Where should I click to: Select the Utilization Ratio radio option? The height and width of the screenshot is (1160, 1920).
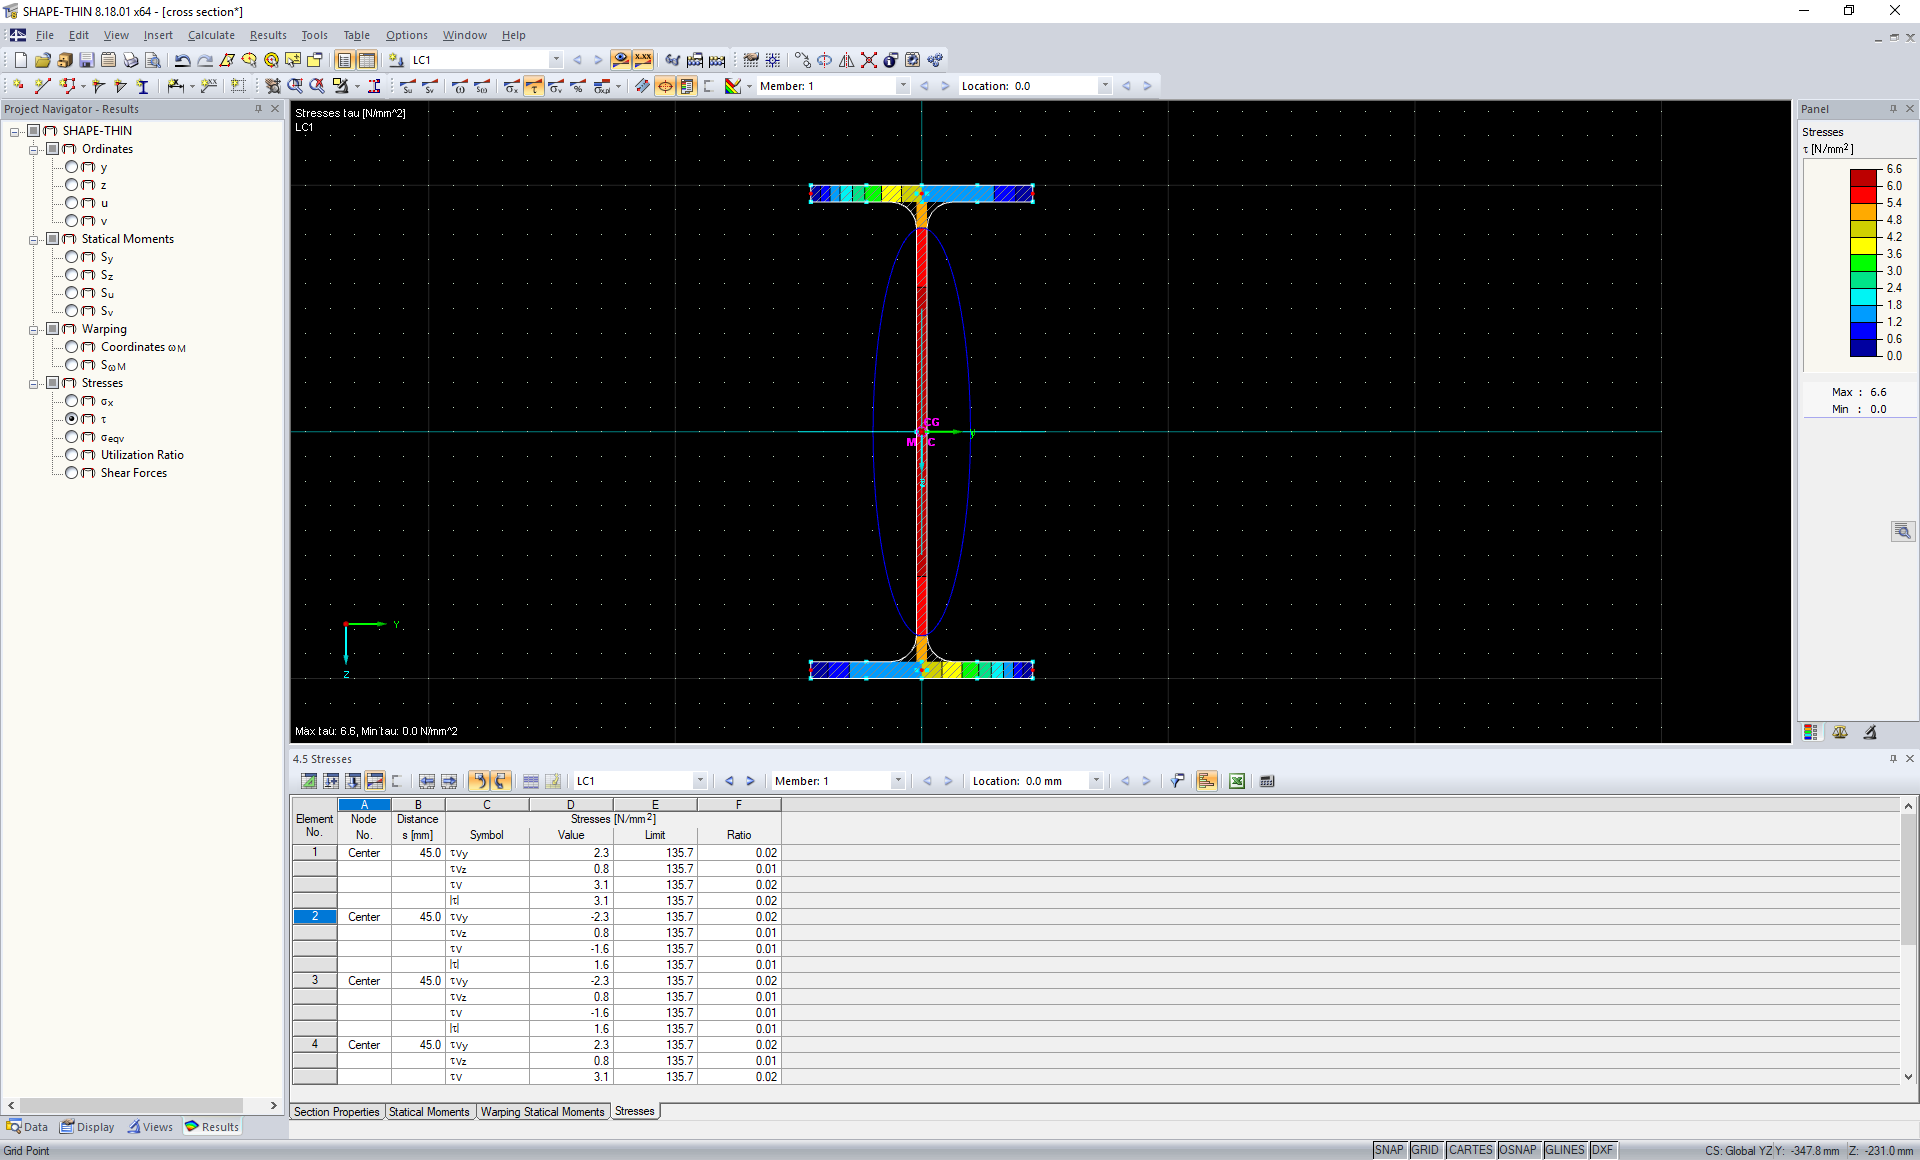(72, 455)
